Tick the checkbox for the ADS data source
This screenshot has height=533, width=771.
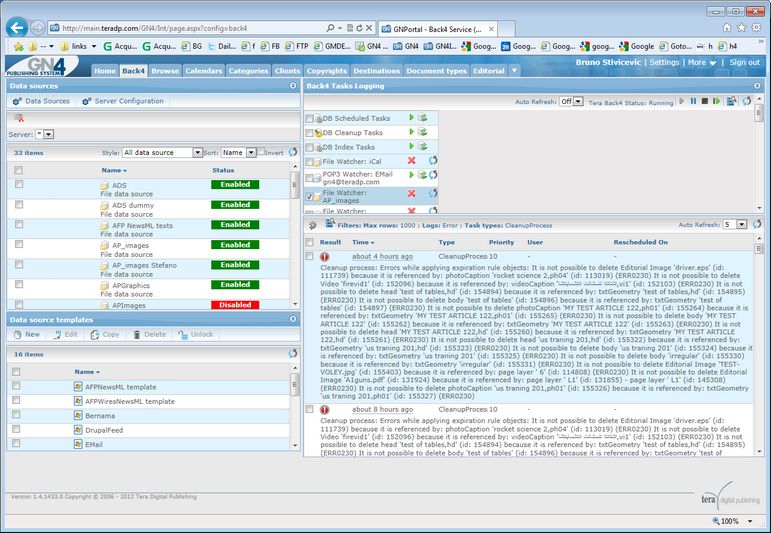[19, 184]
